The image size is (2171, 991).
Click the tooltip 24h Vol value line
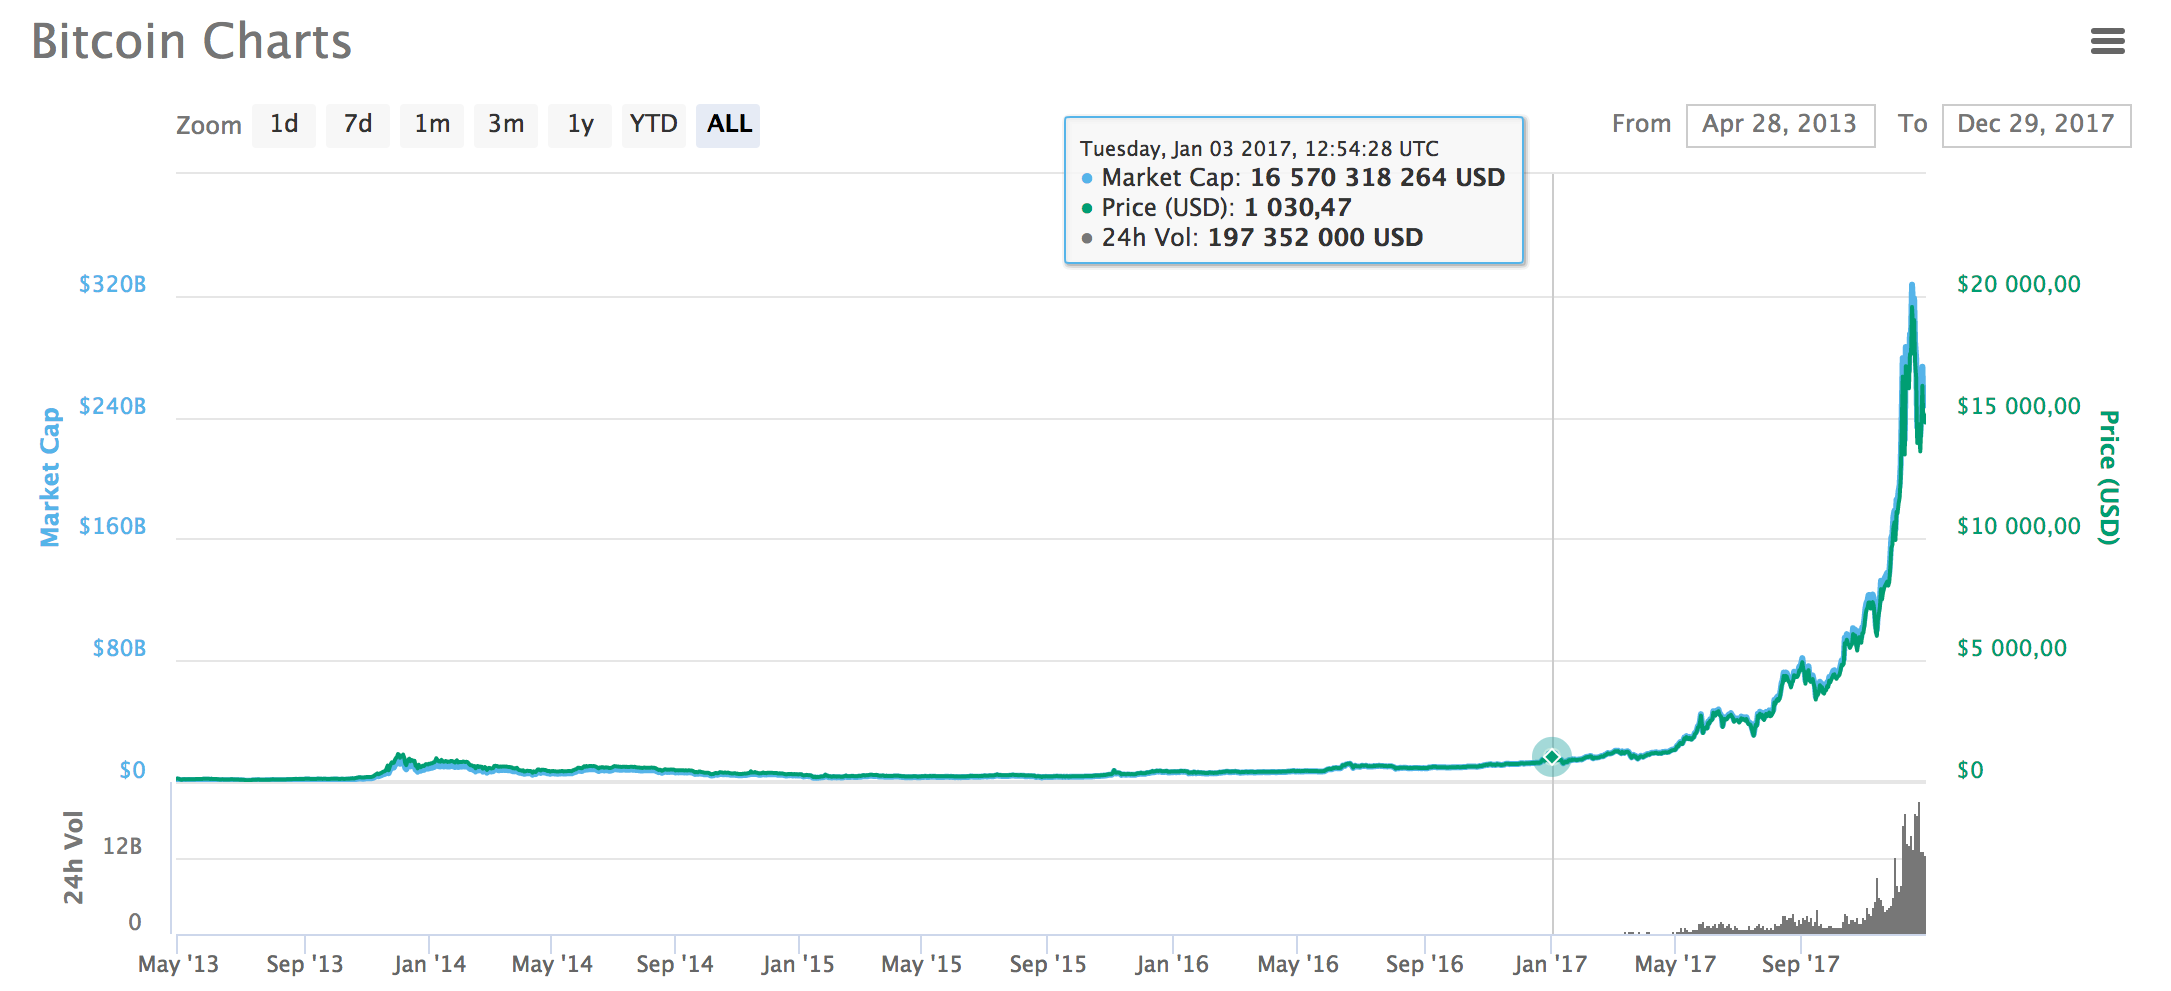pos(1252,238)
